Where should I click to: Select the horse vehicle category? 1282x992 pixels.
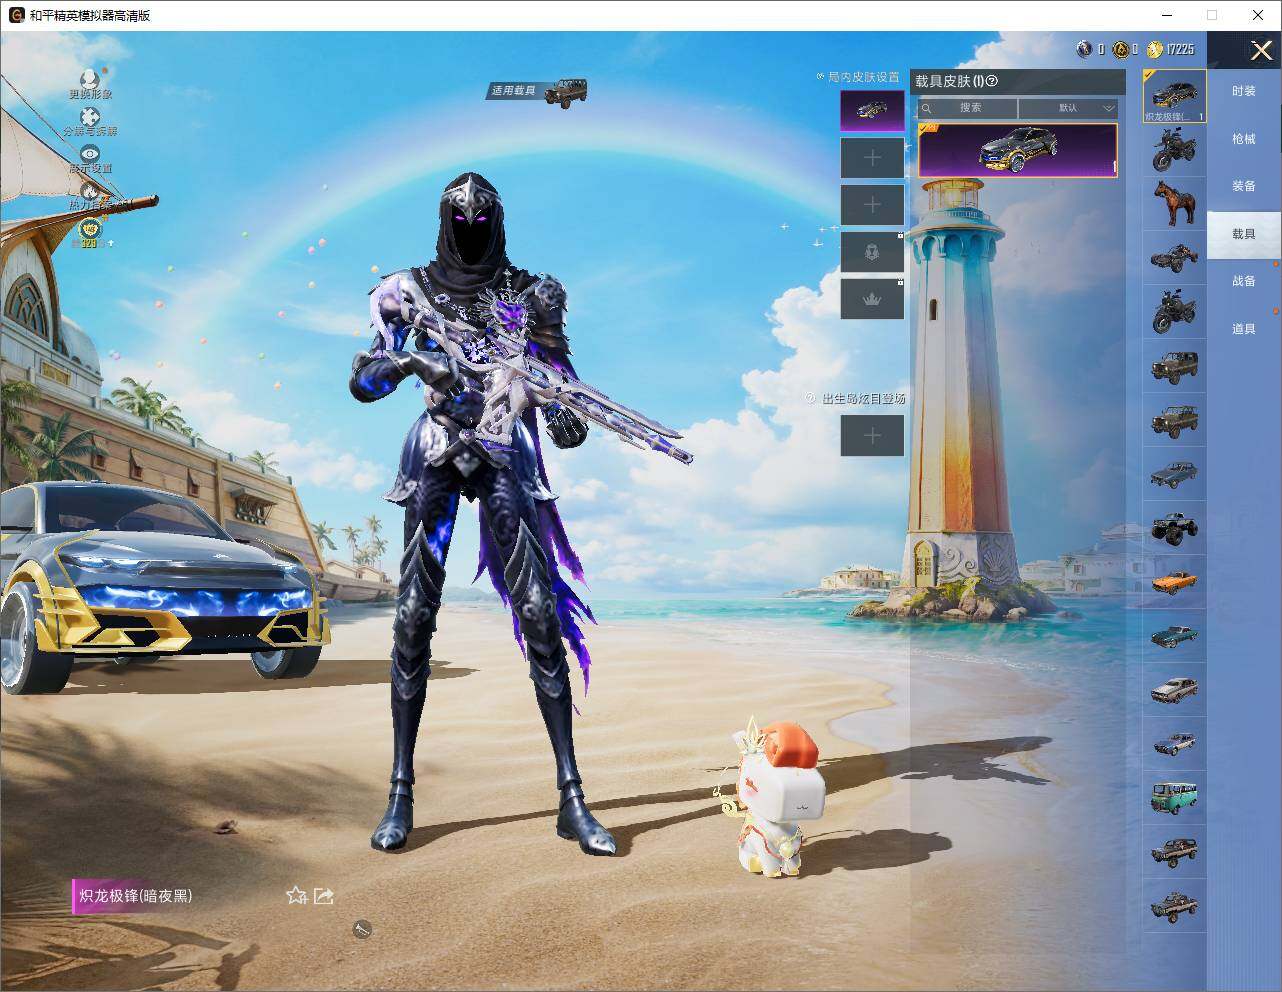coord(1175,204)
